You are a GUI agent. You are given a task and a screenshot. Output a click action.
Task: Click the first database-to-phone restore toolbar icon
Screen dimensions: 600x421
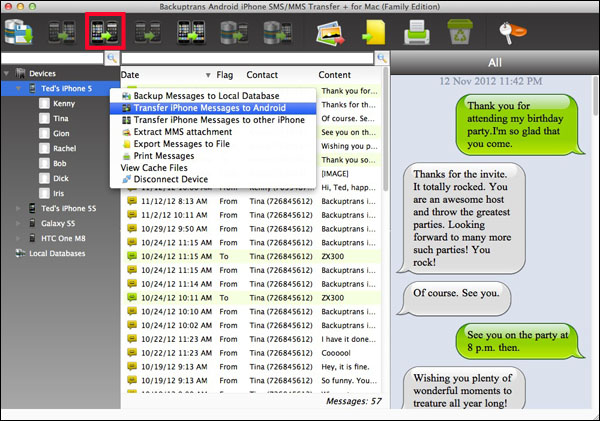pos(234,32)
